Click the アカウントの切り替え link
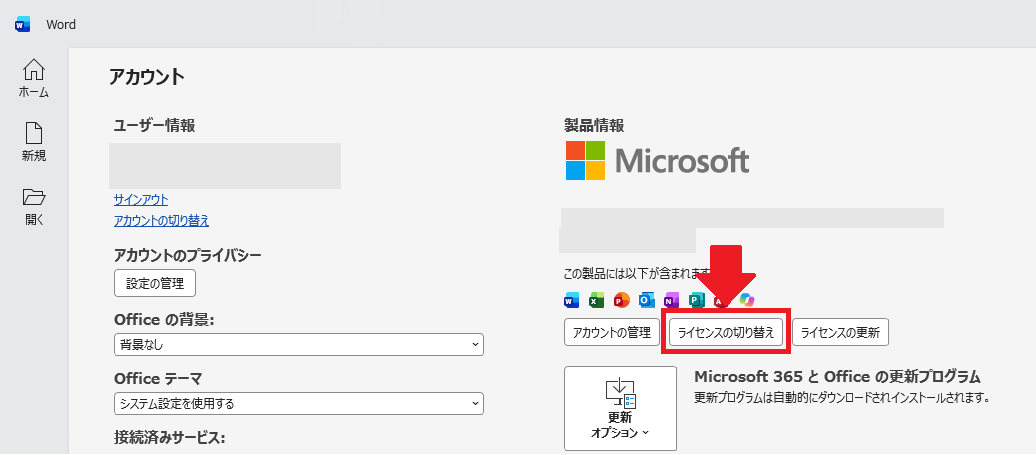Viewport: 1036px width, 455px height. (x=161, y=221)
